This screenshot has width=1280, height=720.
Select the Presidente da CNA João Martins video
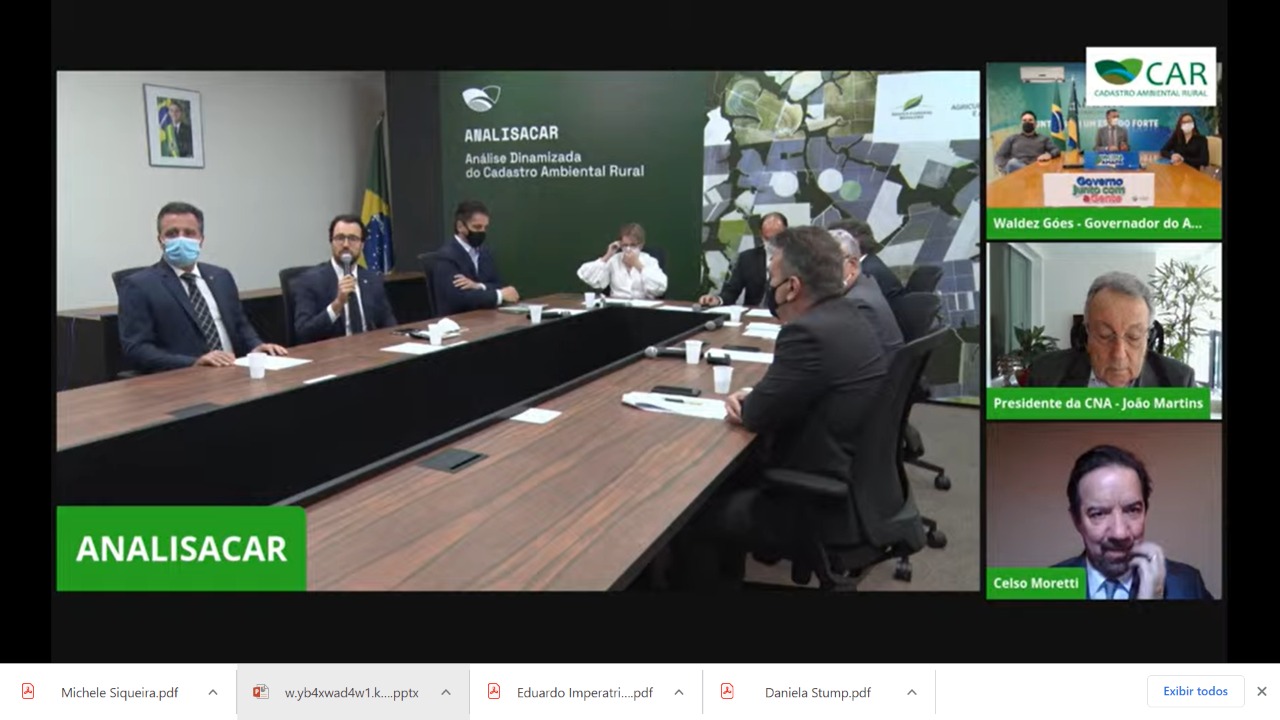pos(1103,331)
